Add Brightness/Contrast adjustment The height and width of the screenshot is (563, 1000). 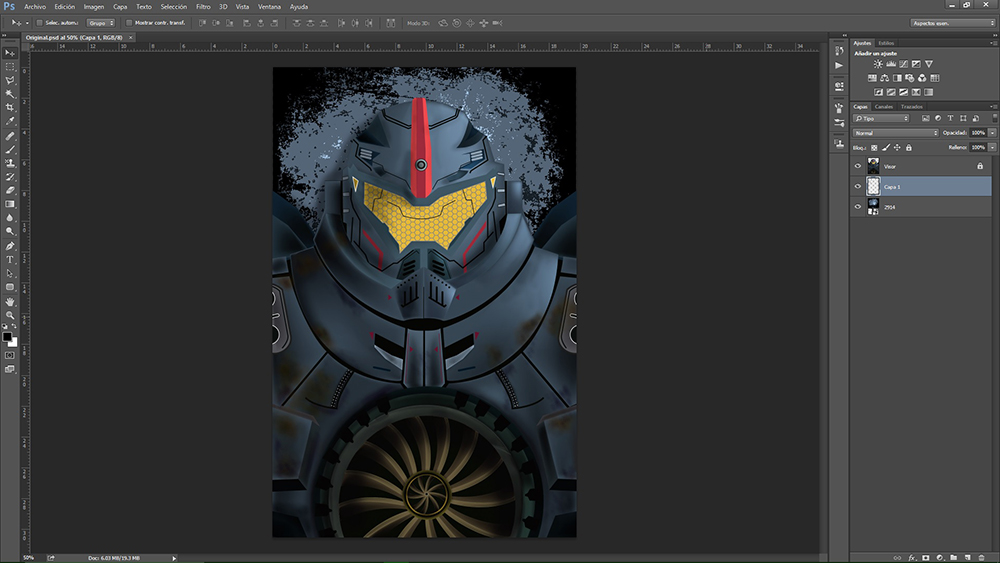878,64
